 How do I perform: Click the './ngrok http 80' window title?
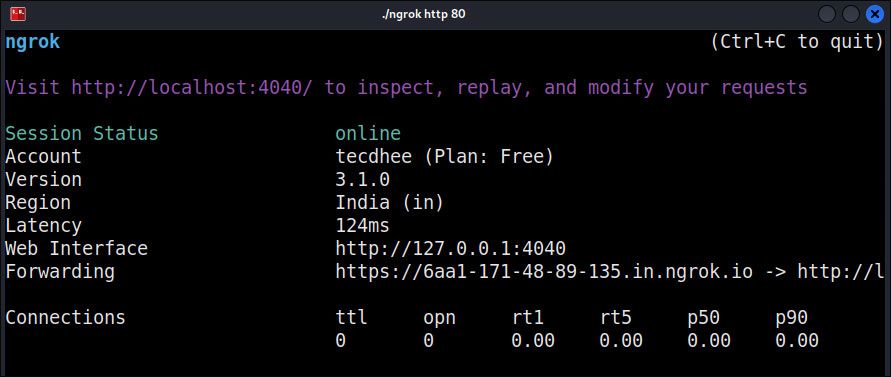tap(423, 14)
